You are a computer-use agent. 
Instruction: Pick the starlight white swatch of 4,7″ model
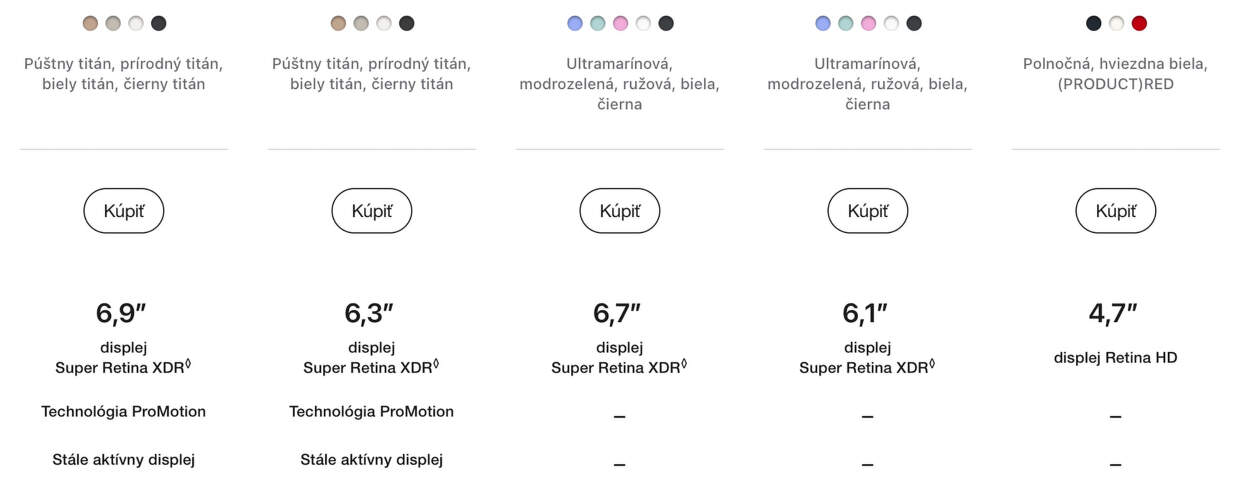coord(1116,23)
